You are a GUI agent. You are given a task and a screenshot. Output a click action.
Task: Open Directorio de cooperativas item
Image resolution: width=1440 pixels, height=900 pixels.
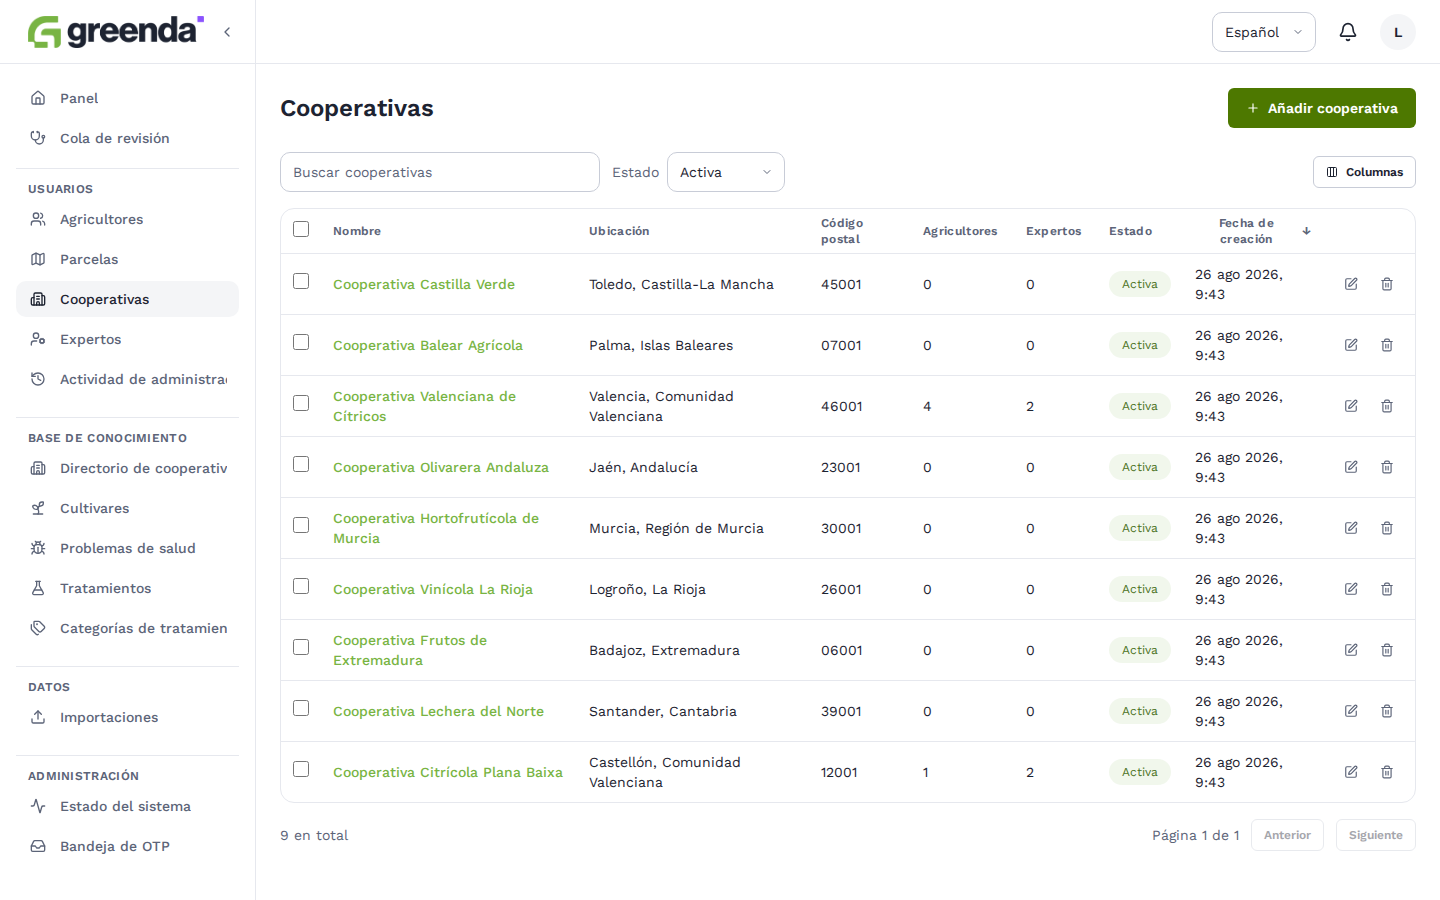(x=127, y=468)
